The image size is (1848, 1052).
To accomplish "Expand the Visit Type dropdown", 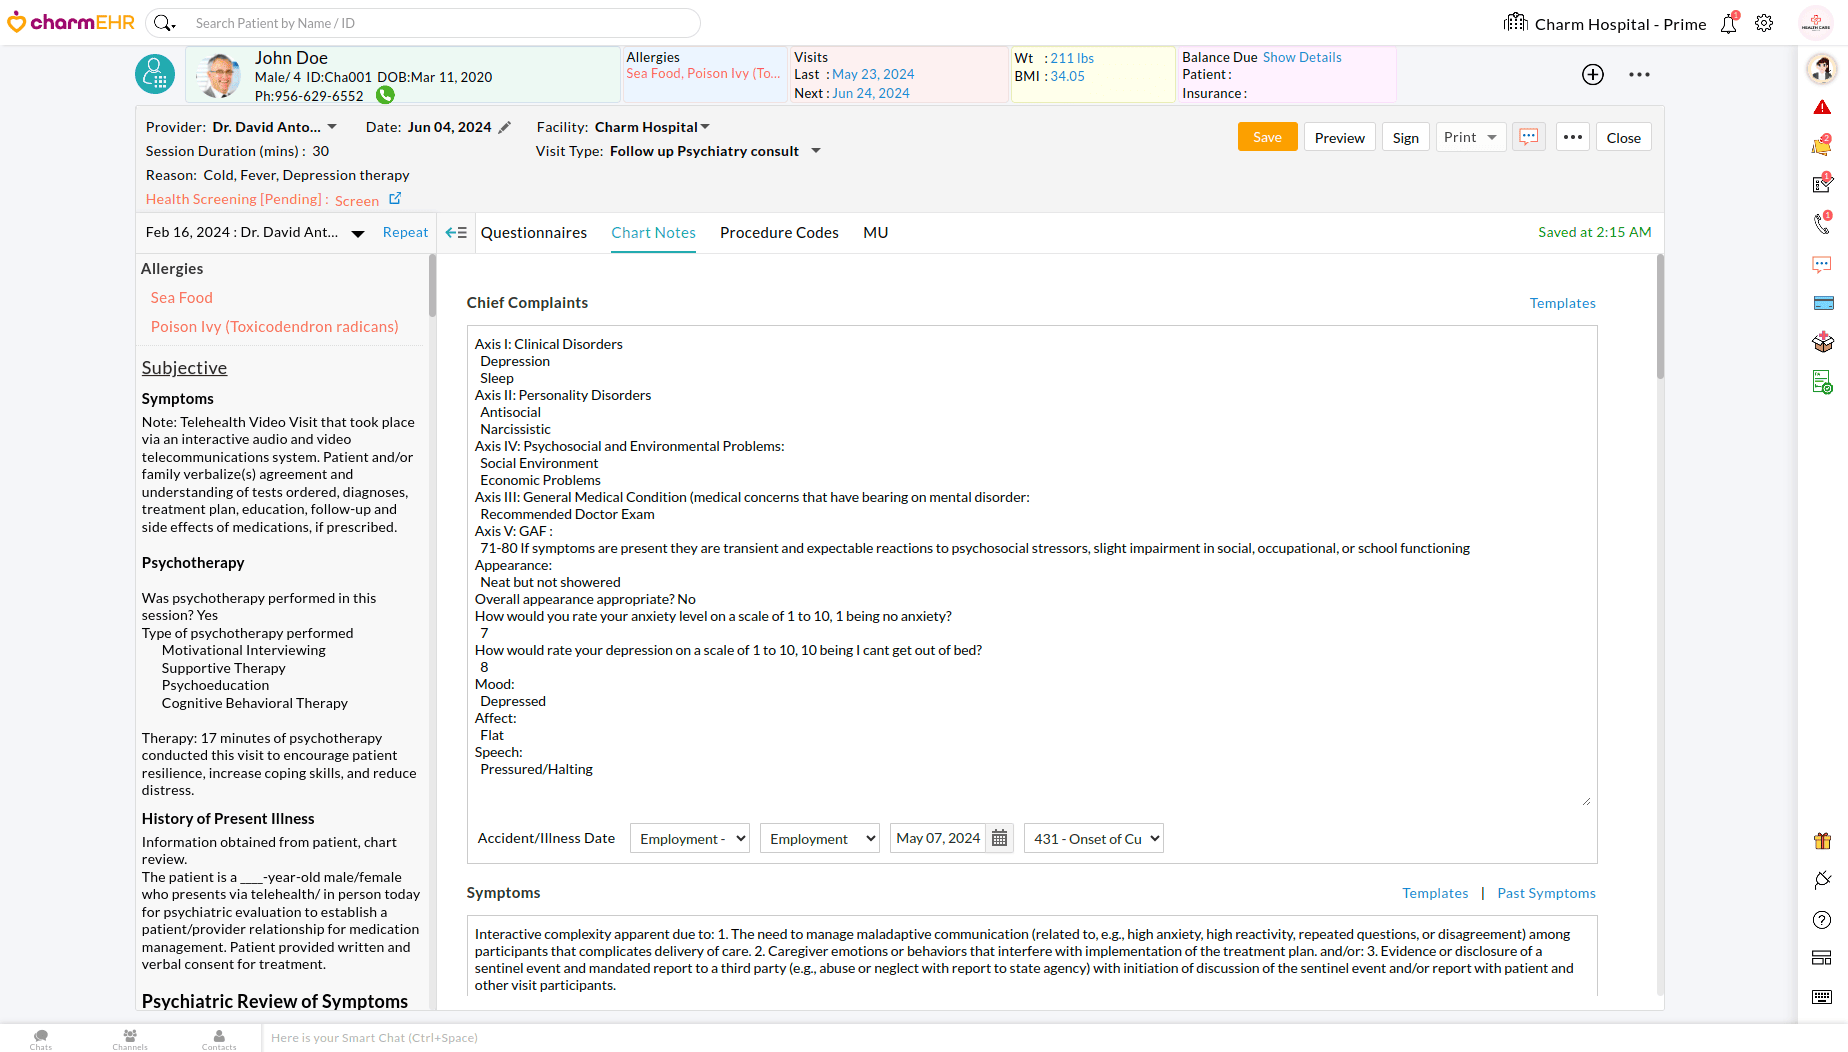I will [816, 151].
